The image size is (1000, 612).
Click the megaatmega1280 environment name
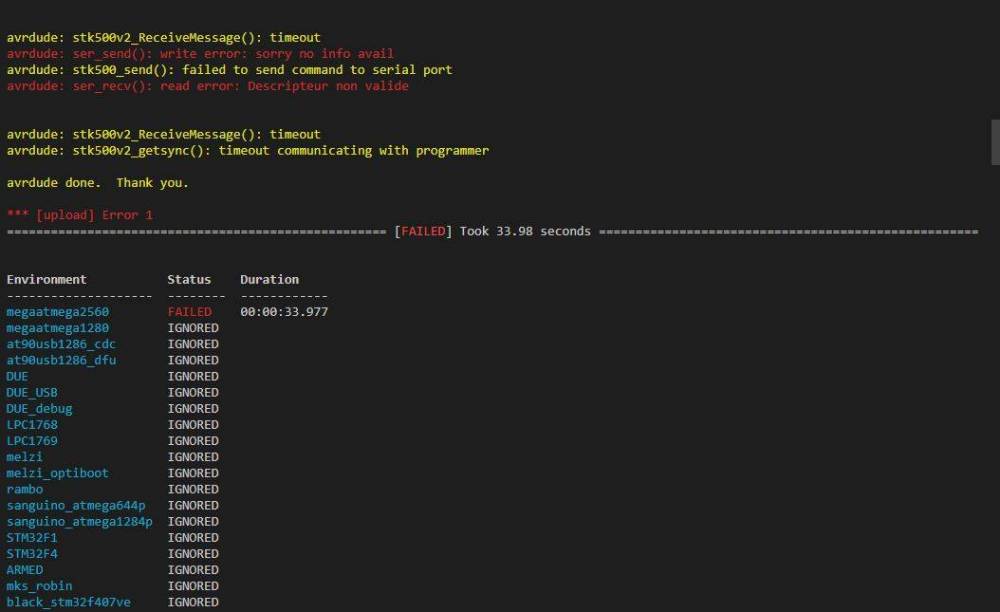point(58,328)
